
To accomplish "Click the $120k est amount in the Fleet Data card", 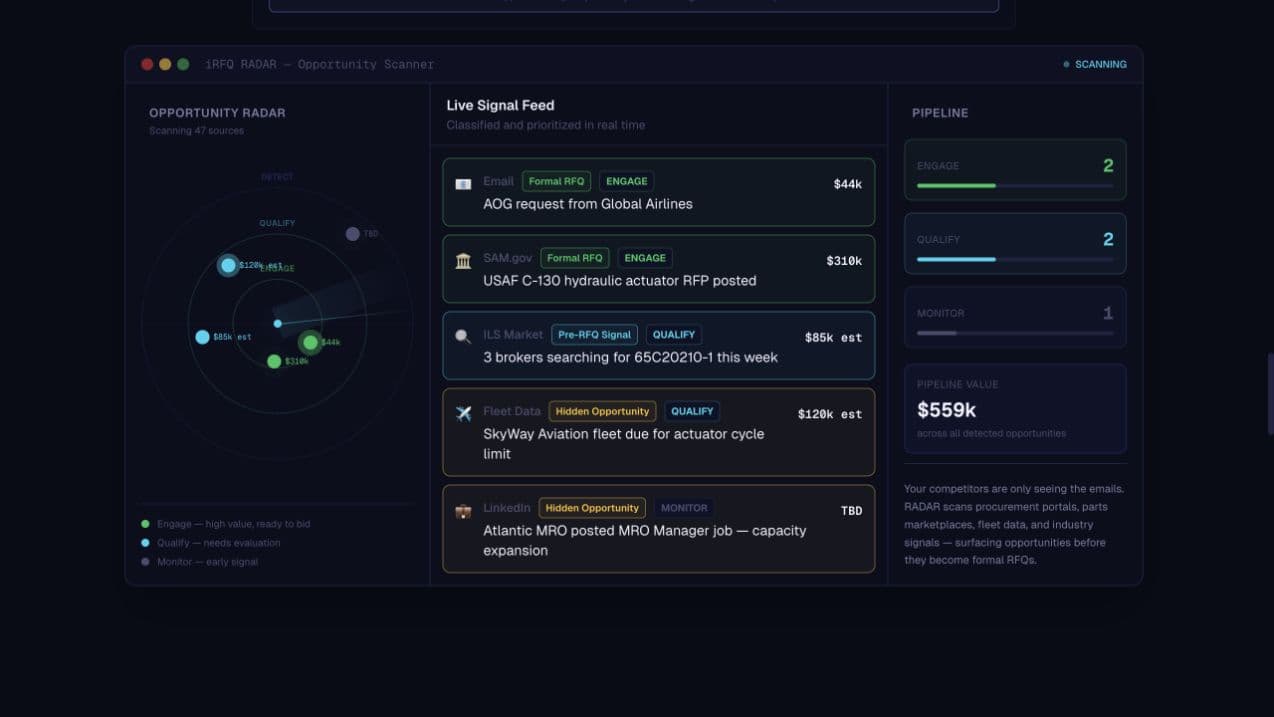I will (830, 414).
